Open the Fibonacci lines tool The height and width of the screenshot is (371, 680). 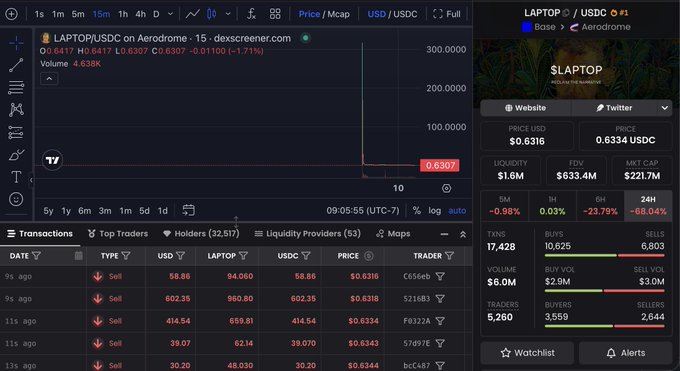[16, 87]
